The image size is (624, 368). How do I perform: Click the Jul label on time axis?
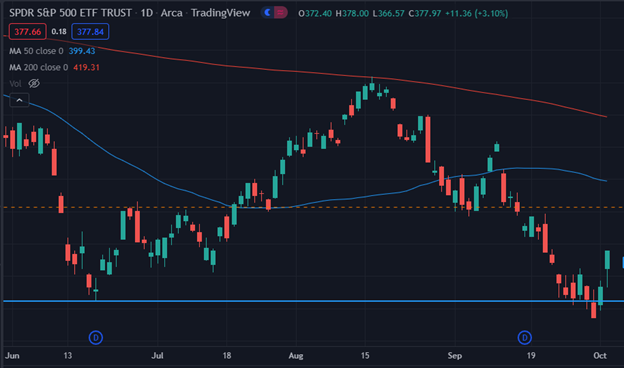[x=158, y=356]
